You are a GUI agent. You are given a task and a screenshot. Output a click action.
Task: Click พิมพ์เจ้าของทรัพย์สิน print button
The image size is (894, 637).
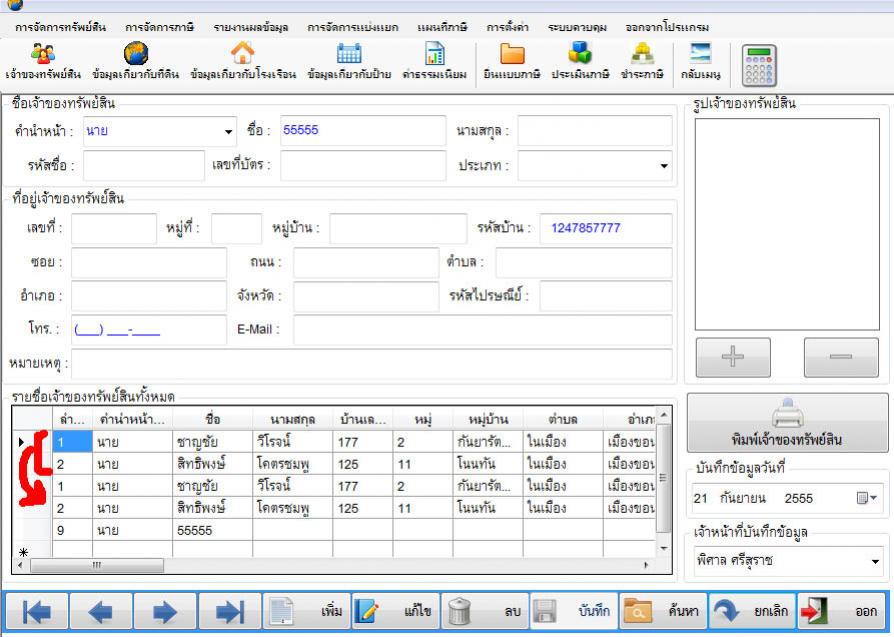[787, 423]
